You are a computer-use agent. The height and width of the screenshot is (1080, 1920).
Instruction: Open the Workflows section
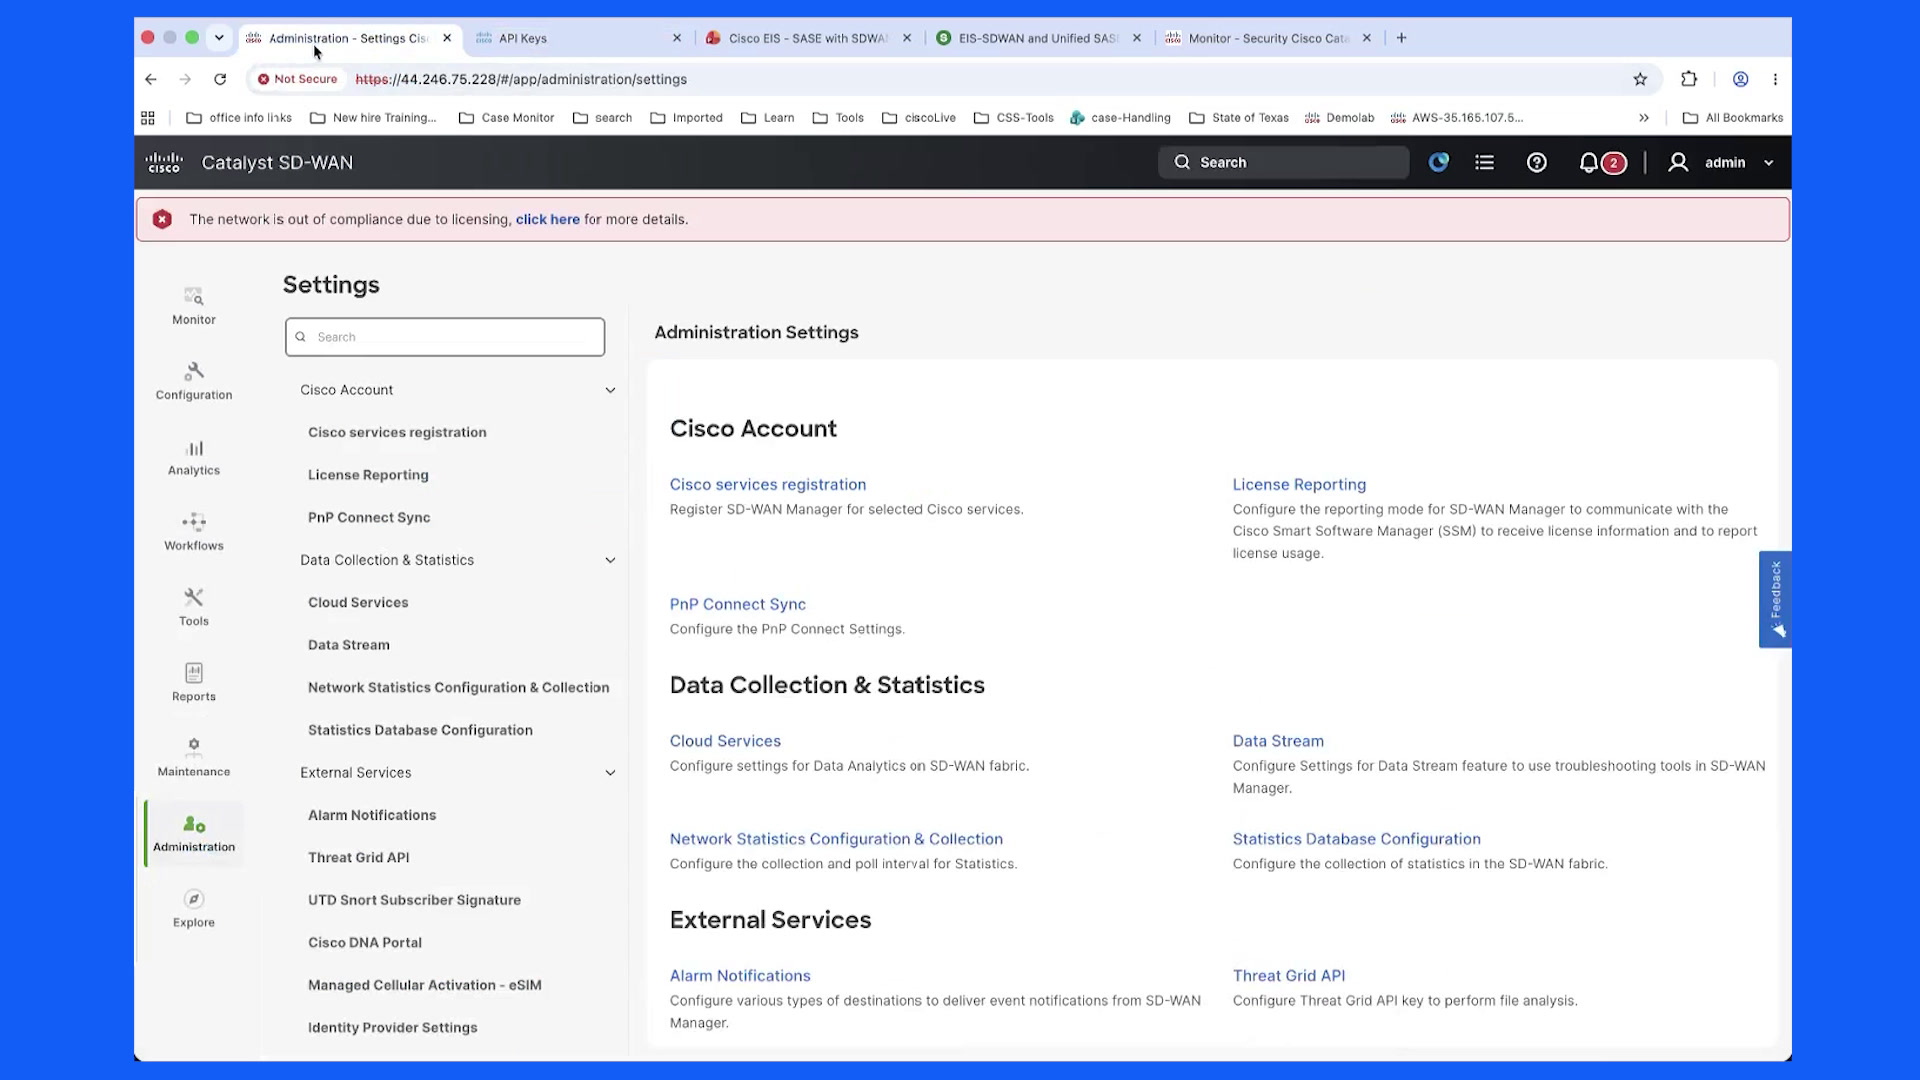[x=193, y=532]
